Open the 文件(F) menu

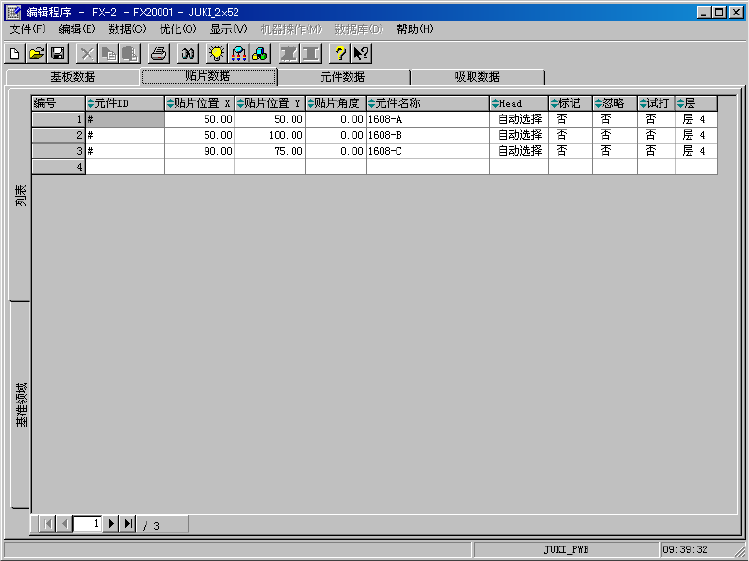point(27,29)
